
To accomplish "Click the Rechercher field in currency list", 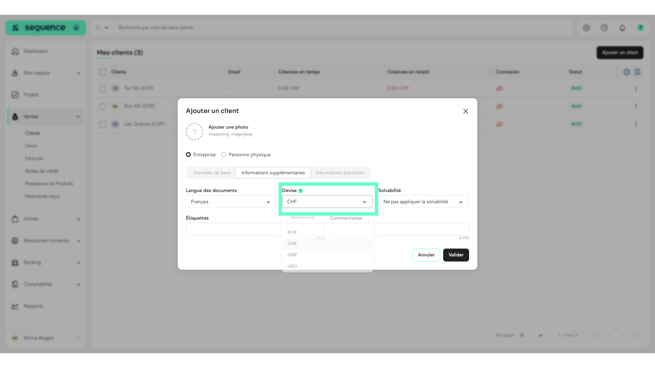I will click(x=327, y=218).
